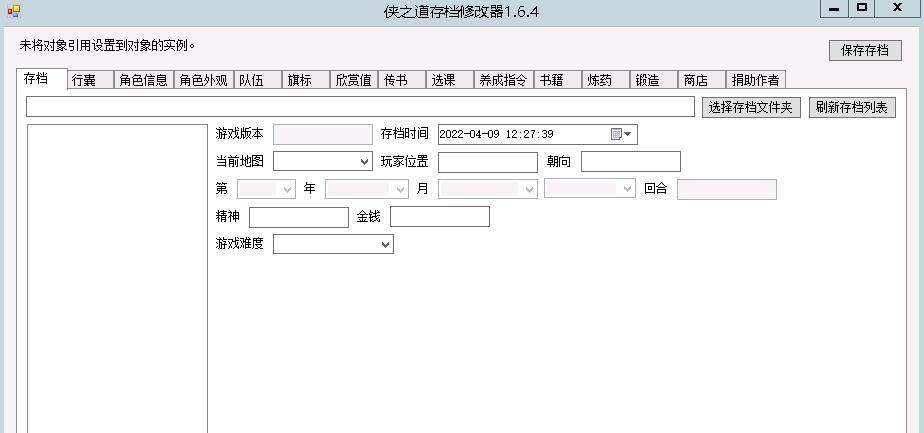The image size is (924, 433).
Task: Open the dropdown left of 回合
Action: 590,189
